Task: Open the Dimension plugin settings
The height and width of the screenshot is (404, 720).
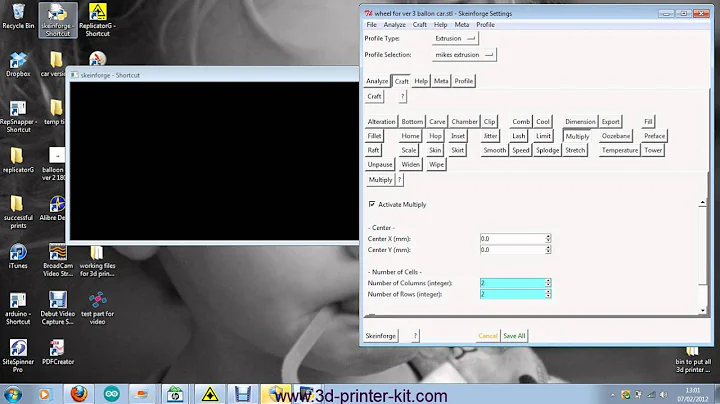Action: click(580, 122)
